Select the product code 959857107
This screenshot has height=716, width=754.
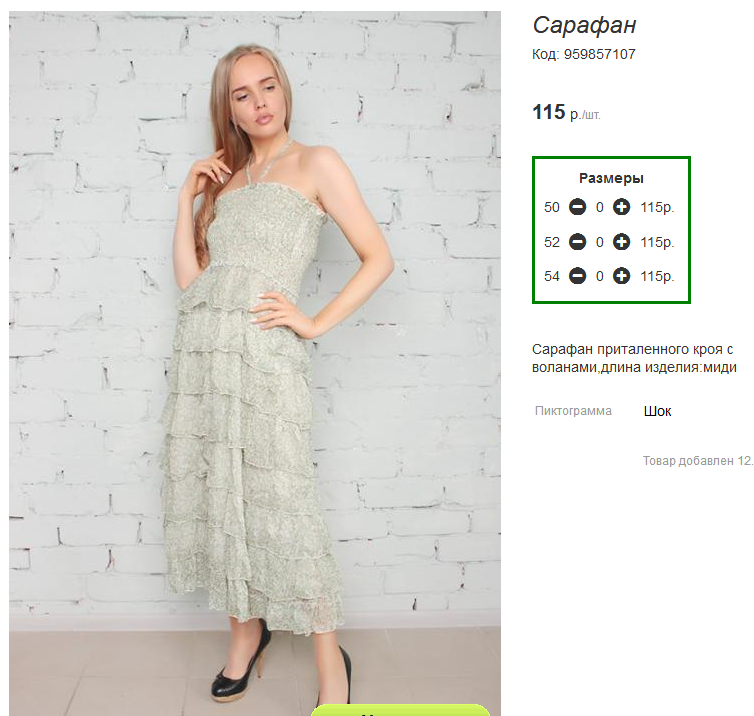600,54
